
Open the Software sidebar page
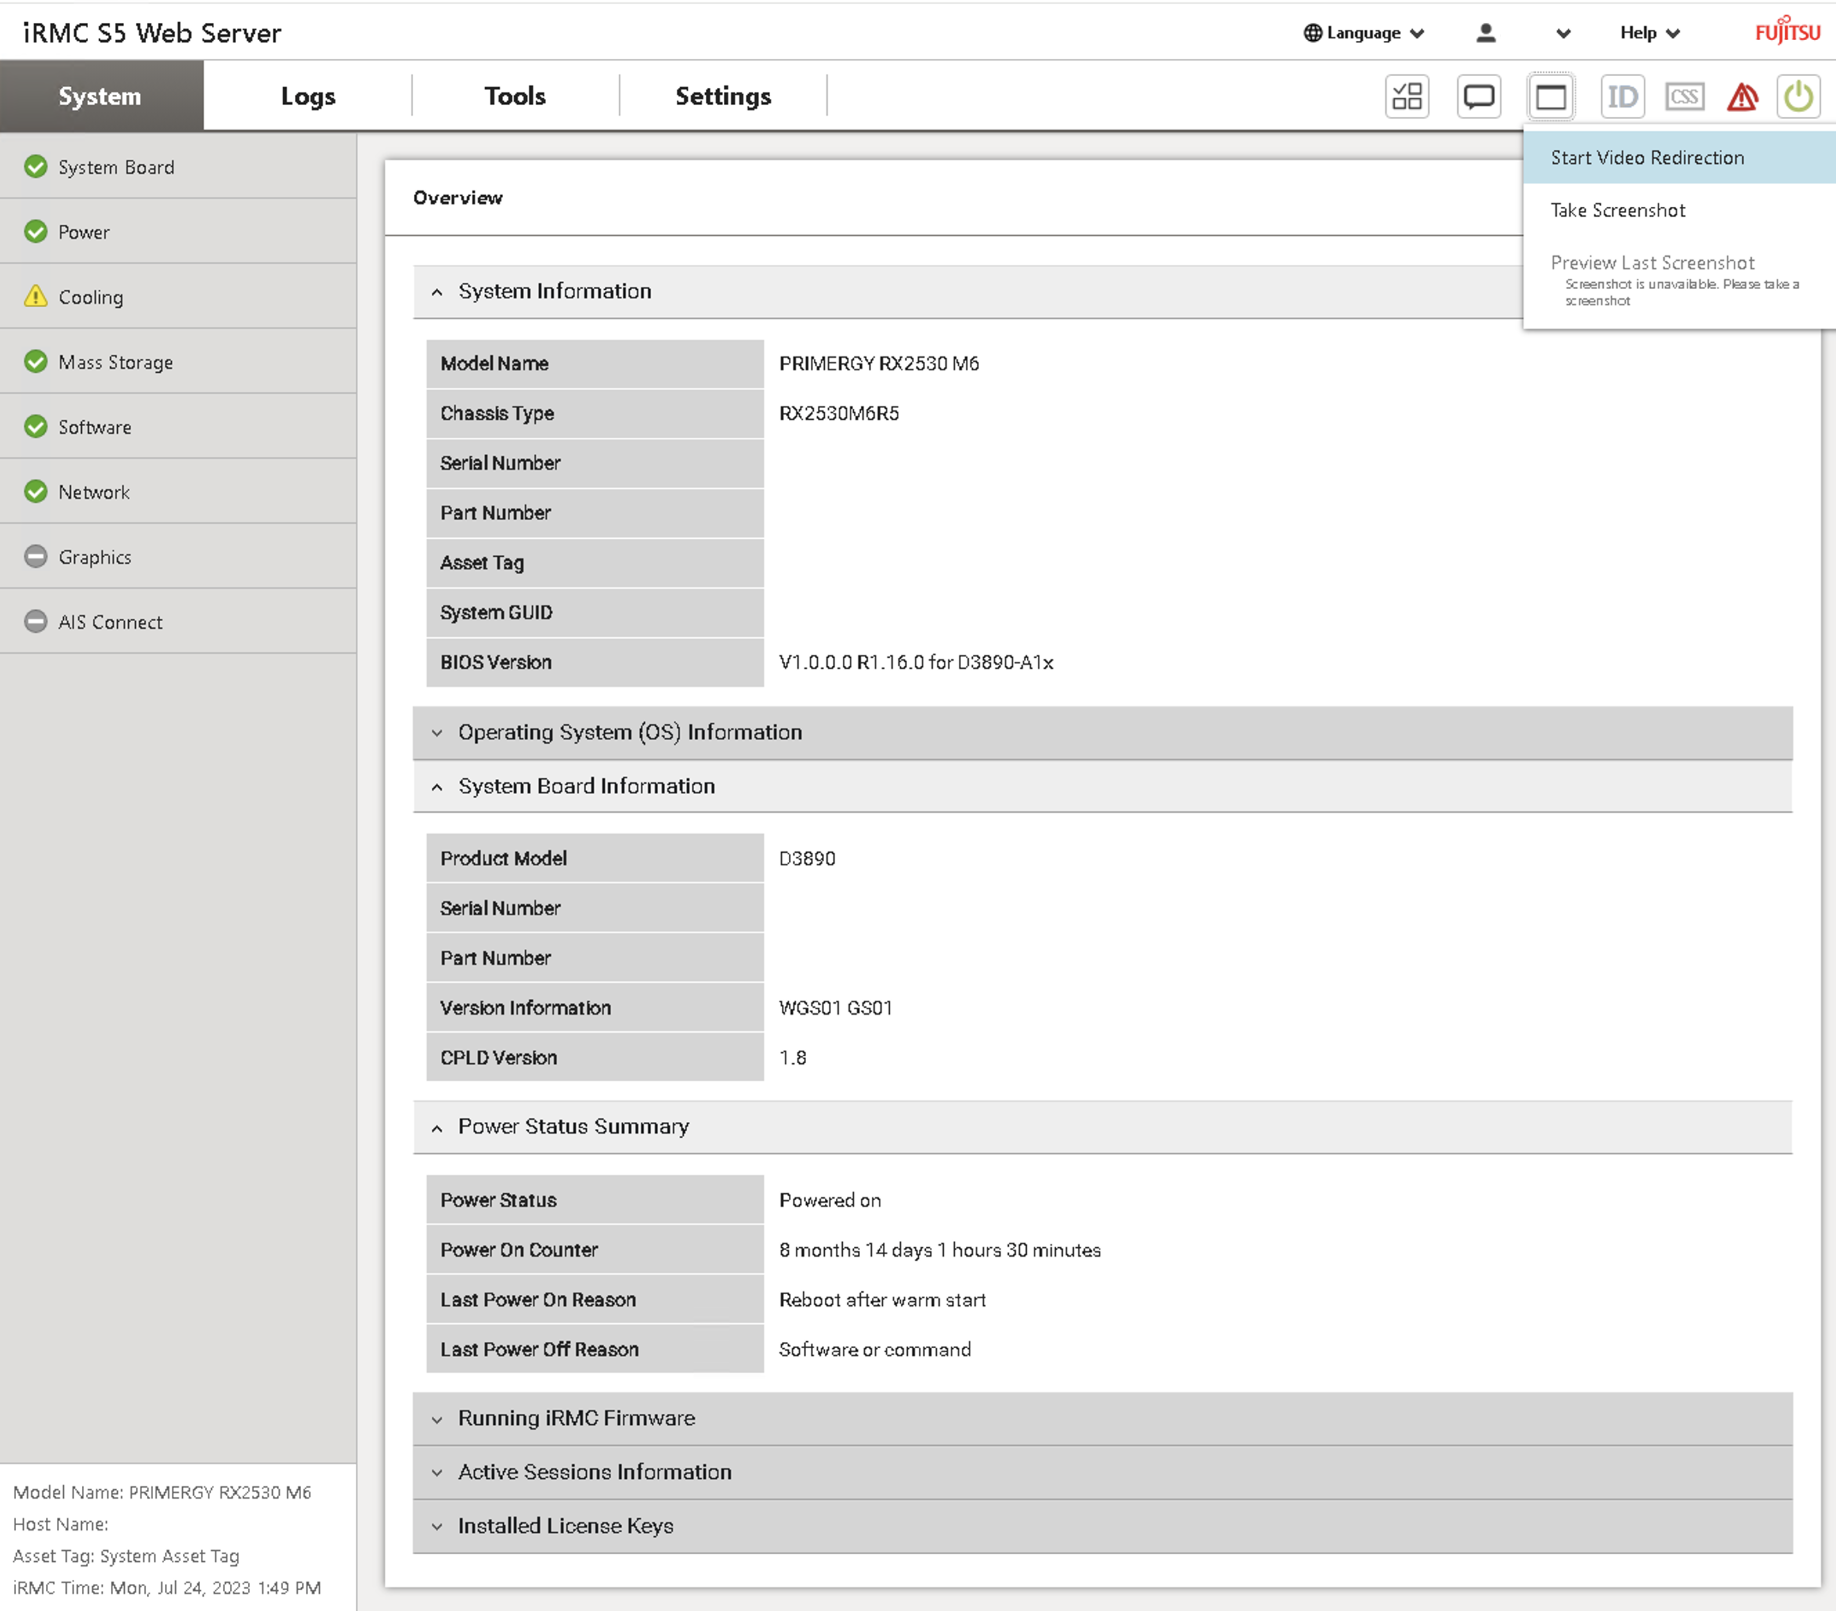coord(178,426)
